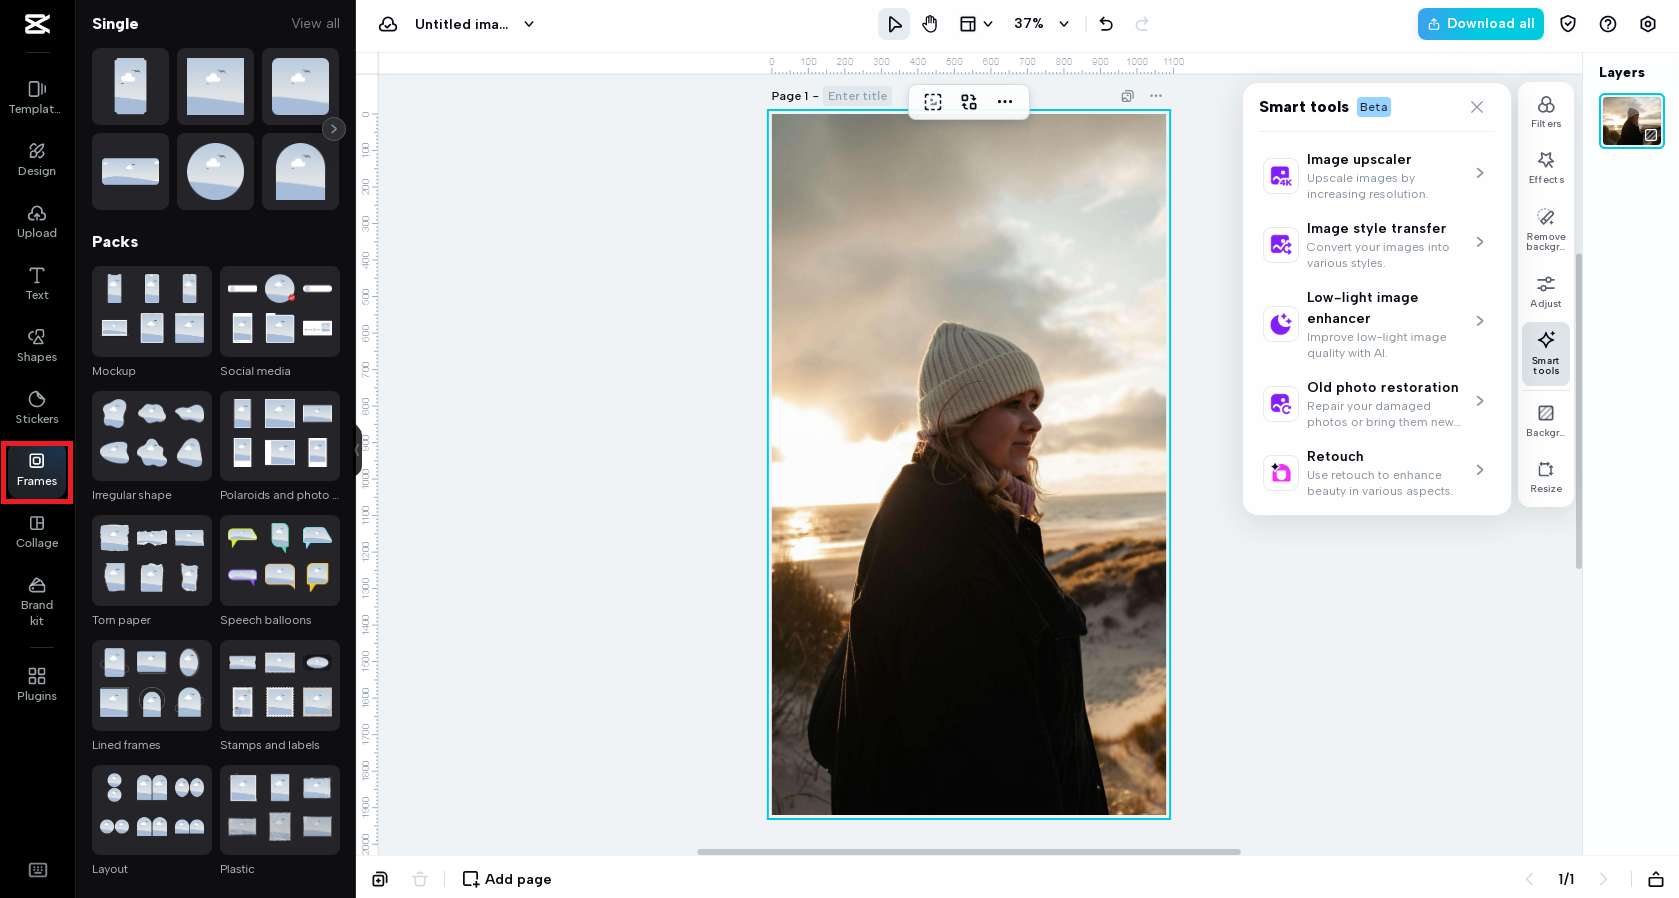Open the Stickers sidebar panel
Screen dimensions: 1679x898
click(37, 407)
